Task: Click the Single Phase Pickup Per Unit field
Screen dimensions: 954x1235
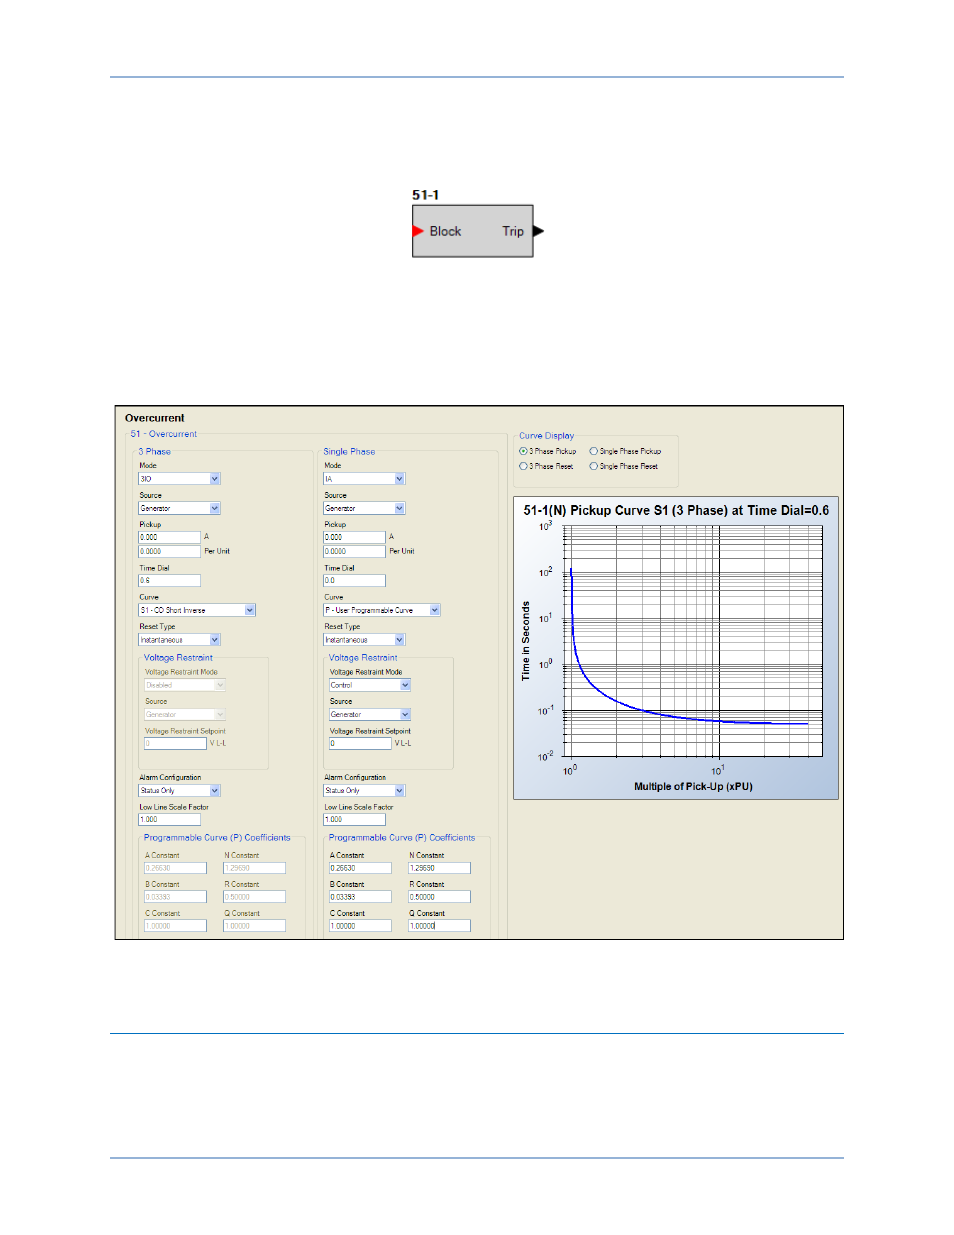Action: click(354, 551)
